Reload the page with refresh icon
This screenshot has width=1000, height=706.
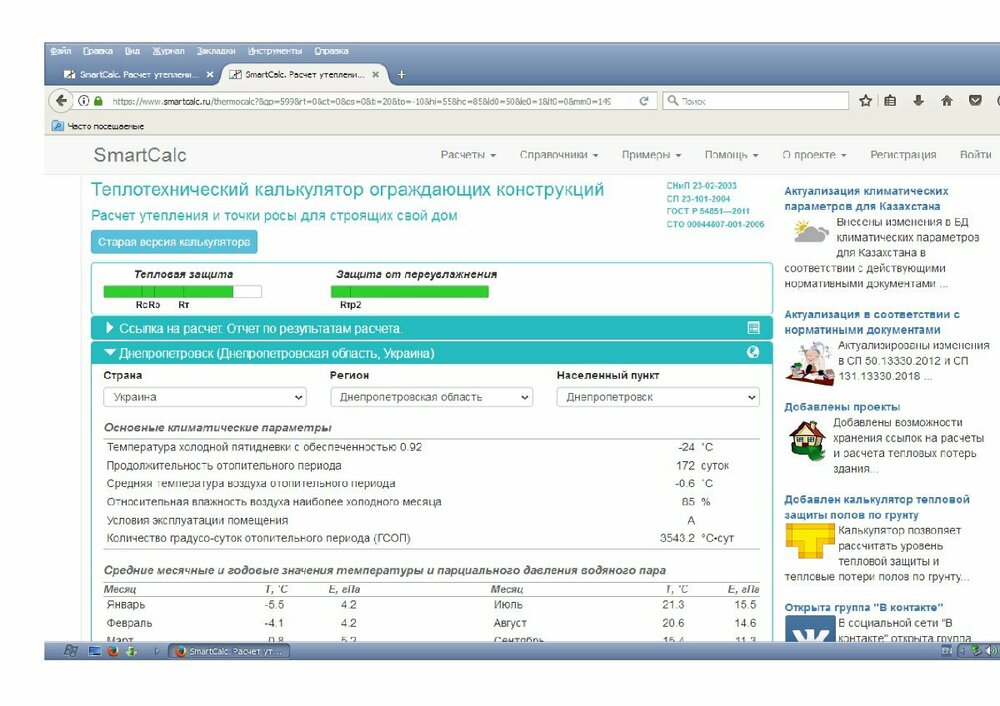[x=644, y=100]
